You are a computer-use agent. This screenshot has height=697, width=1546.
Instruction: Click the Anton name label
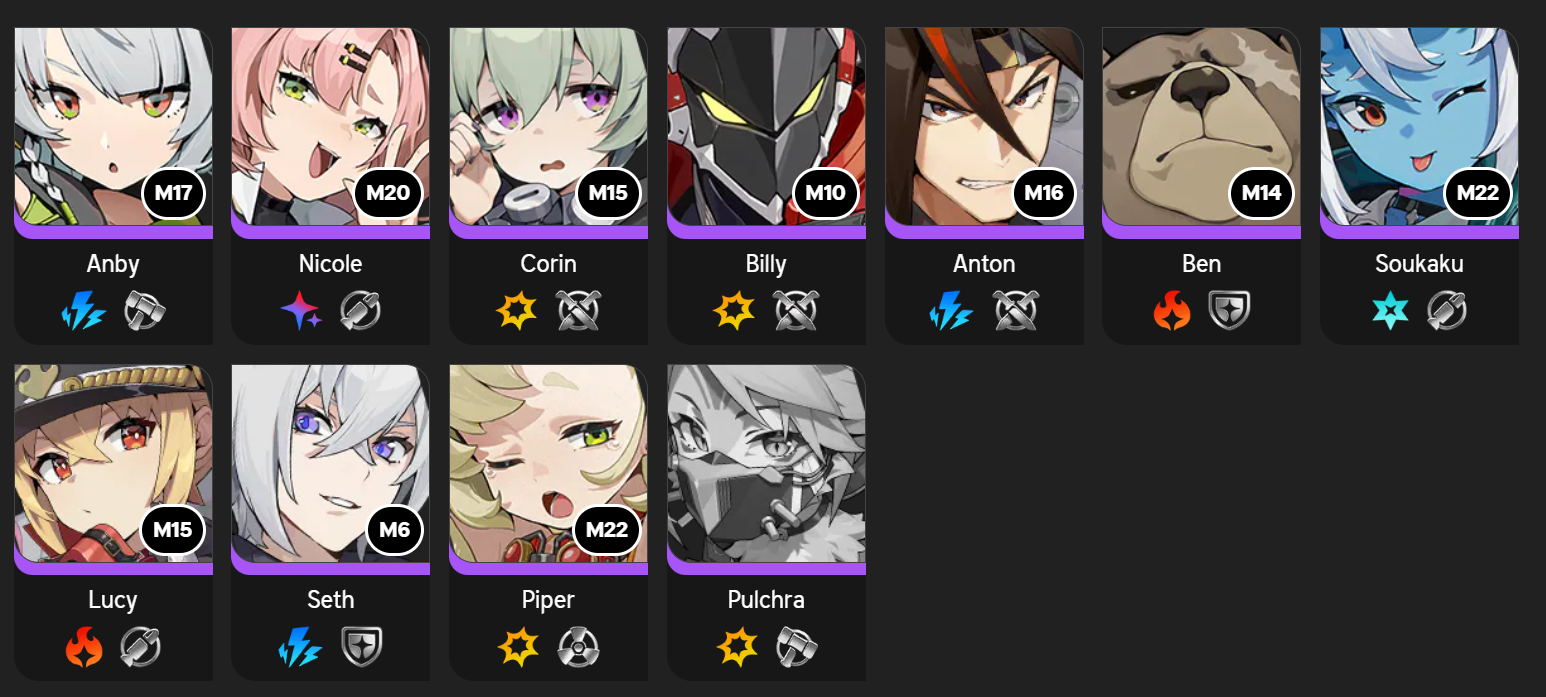coord(984,264)
